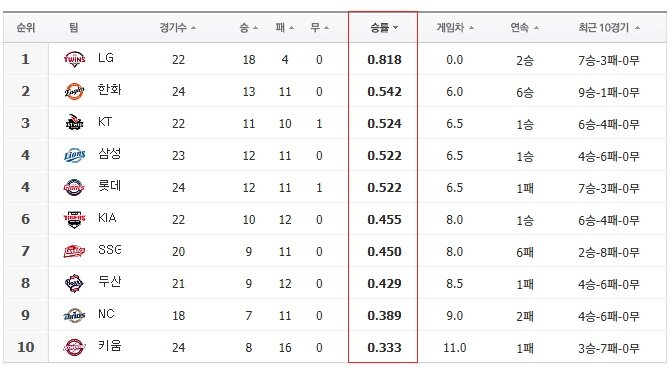Sort table by 무 draws column
The height and width of the screenshot is (370, 670).
(x=319, y=28)
